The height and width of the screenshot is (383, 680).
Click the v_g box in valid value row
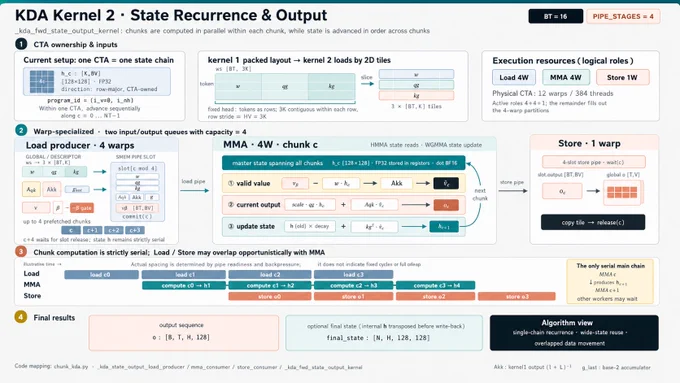(x=295, y=183)
